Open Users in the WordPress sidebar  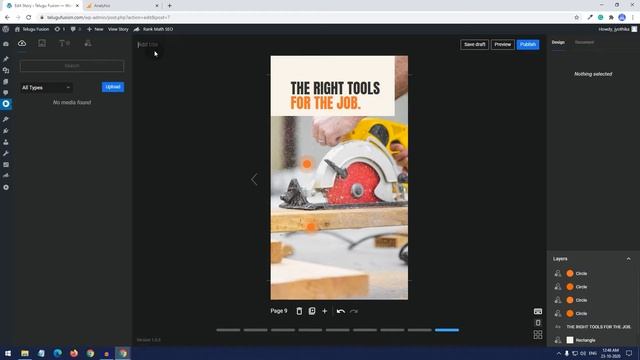click(x=6, y=142)
